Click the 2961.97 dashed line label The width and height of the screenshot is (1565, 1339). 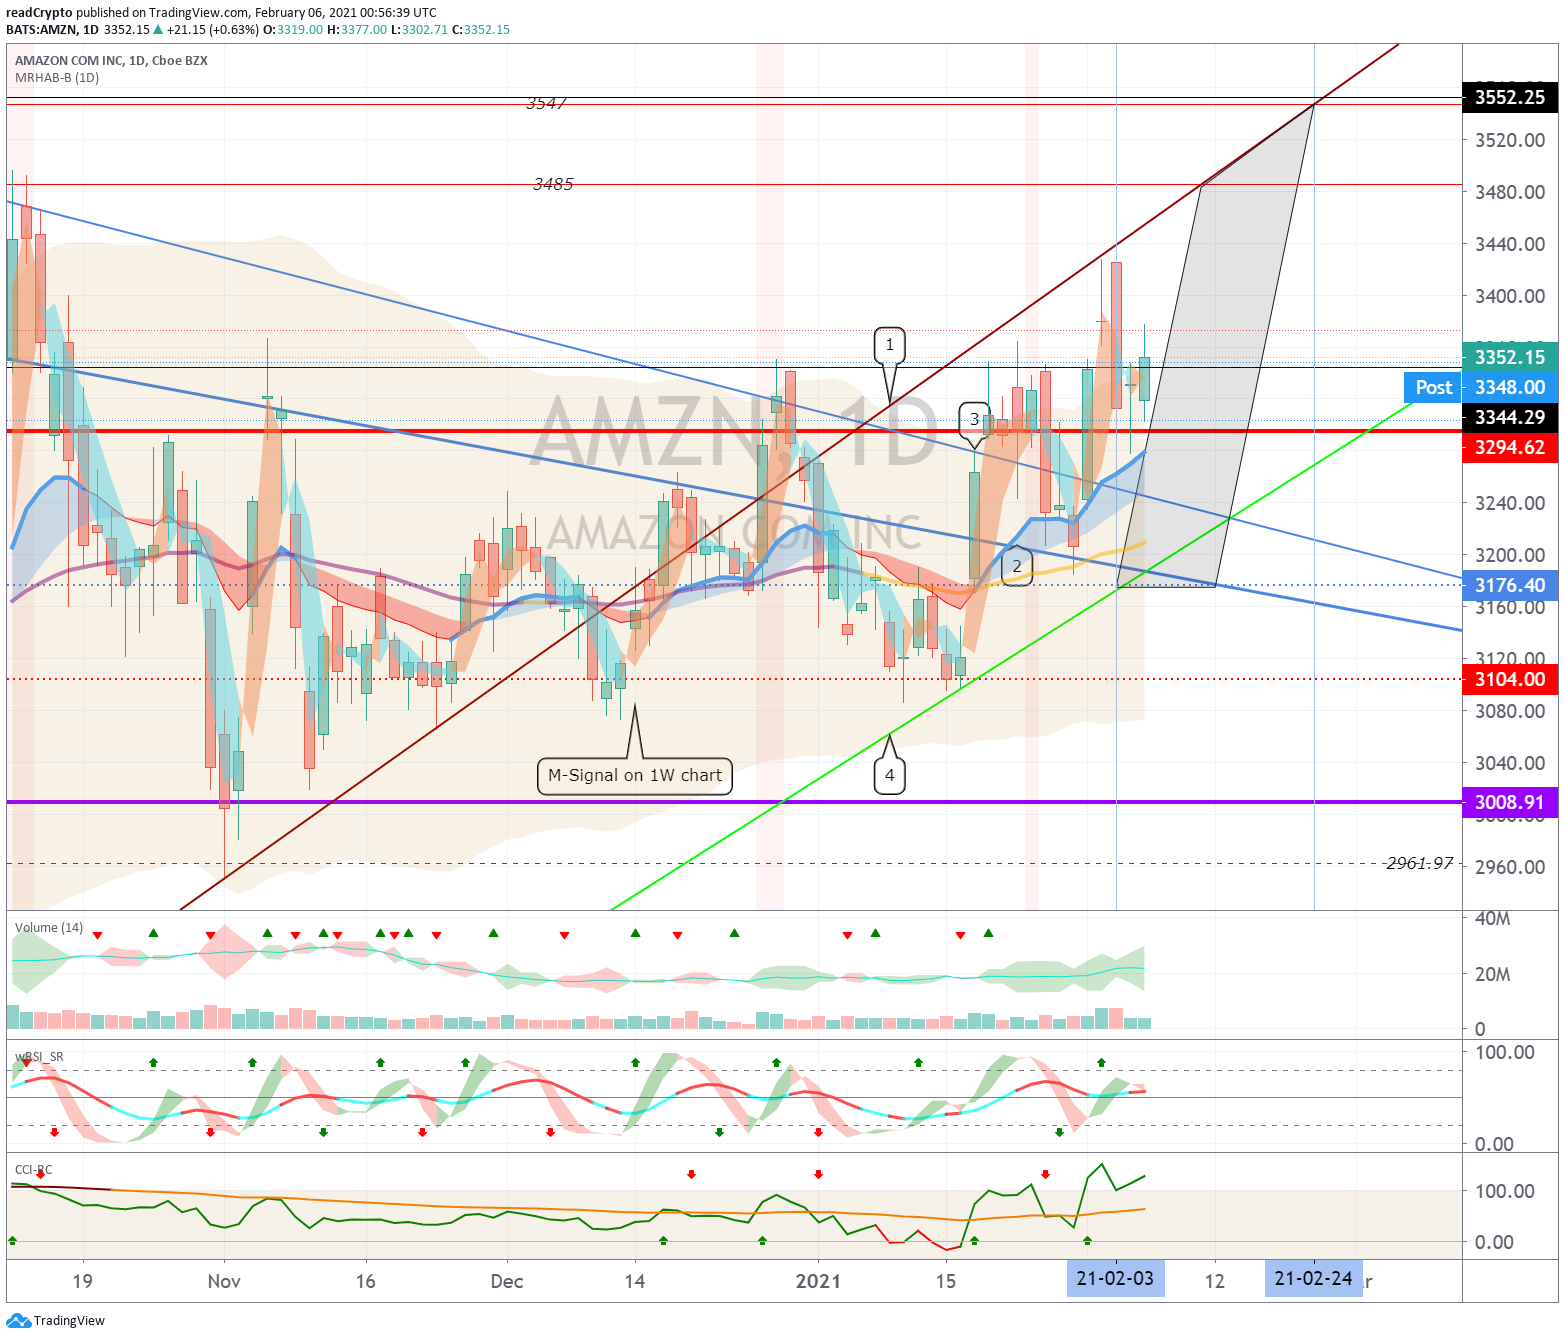point(1420,863)
